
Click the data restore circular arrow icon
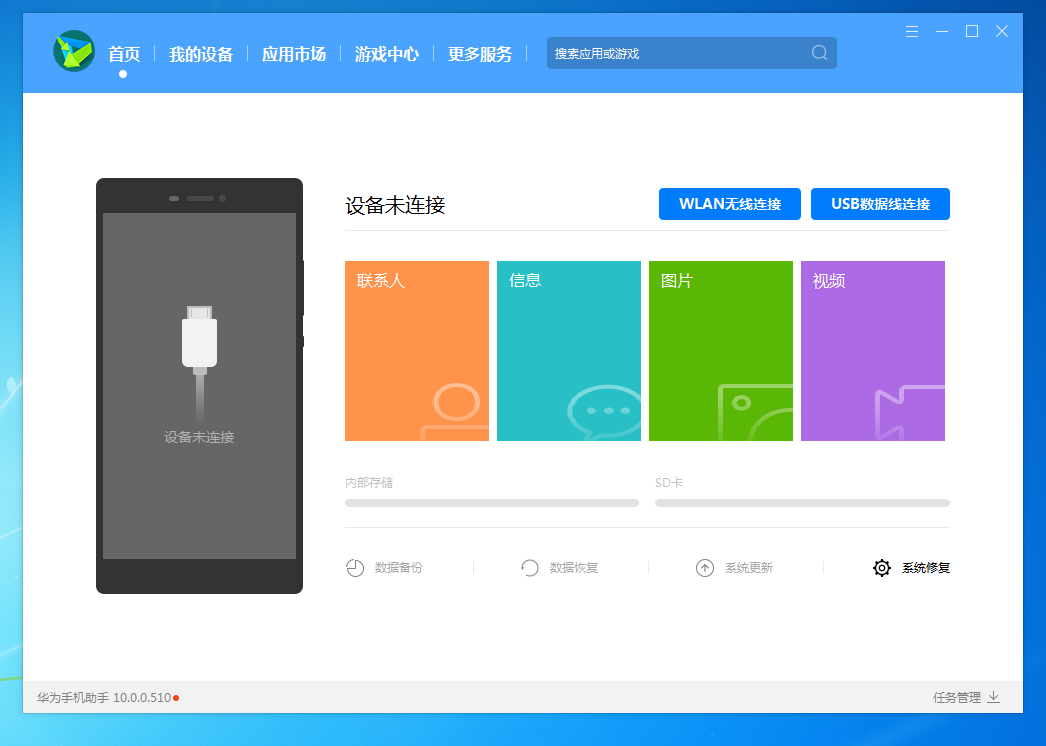click(530, 568)
